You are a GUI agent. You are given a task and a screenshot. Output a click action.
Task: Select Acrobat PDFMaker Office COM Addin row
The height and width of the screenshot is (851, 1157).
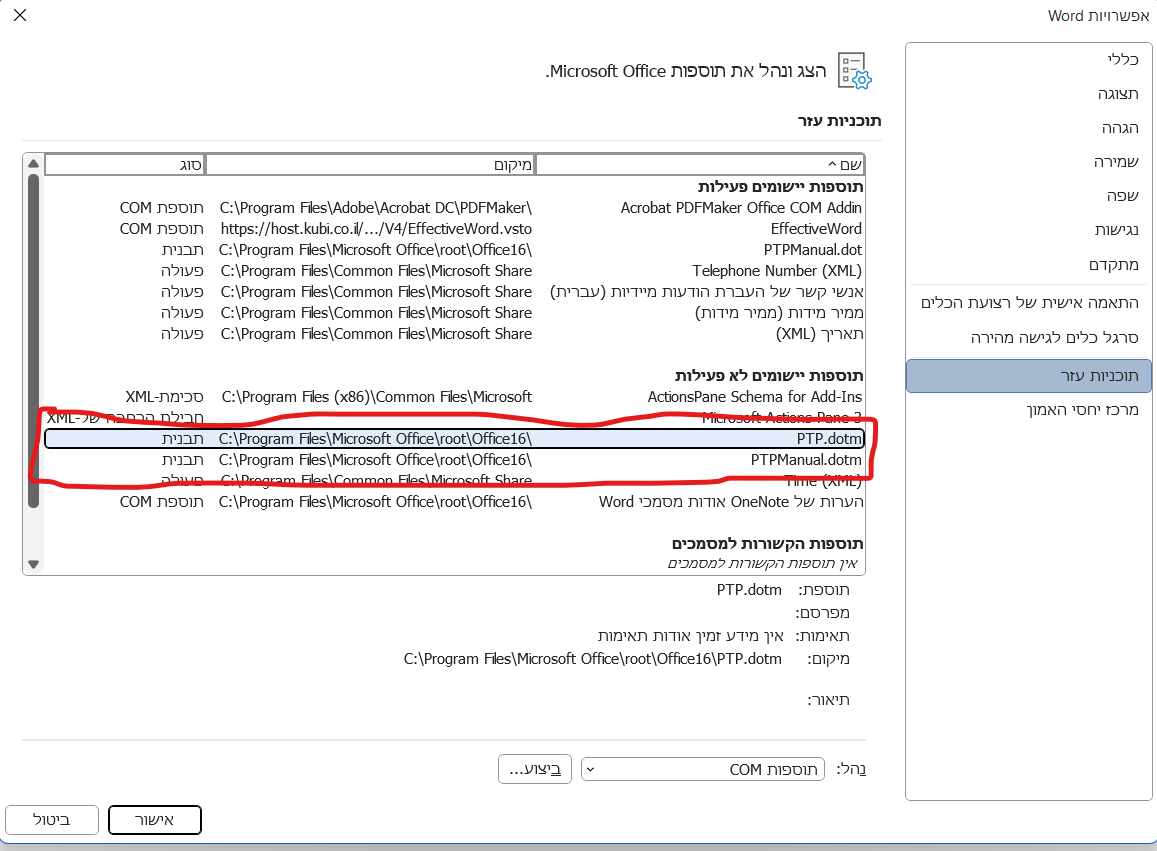tap(454, 208)
